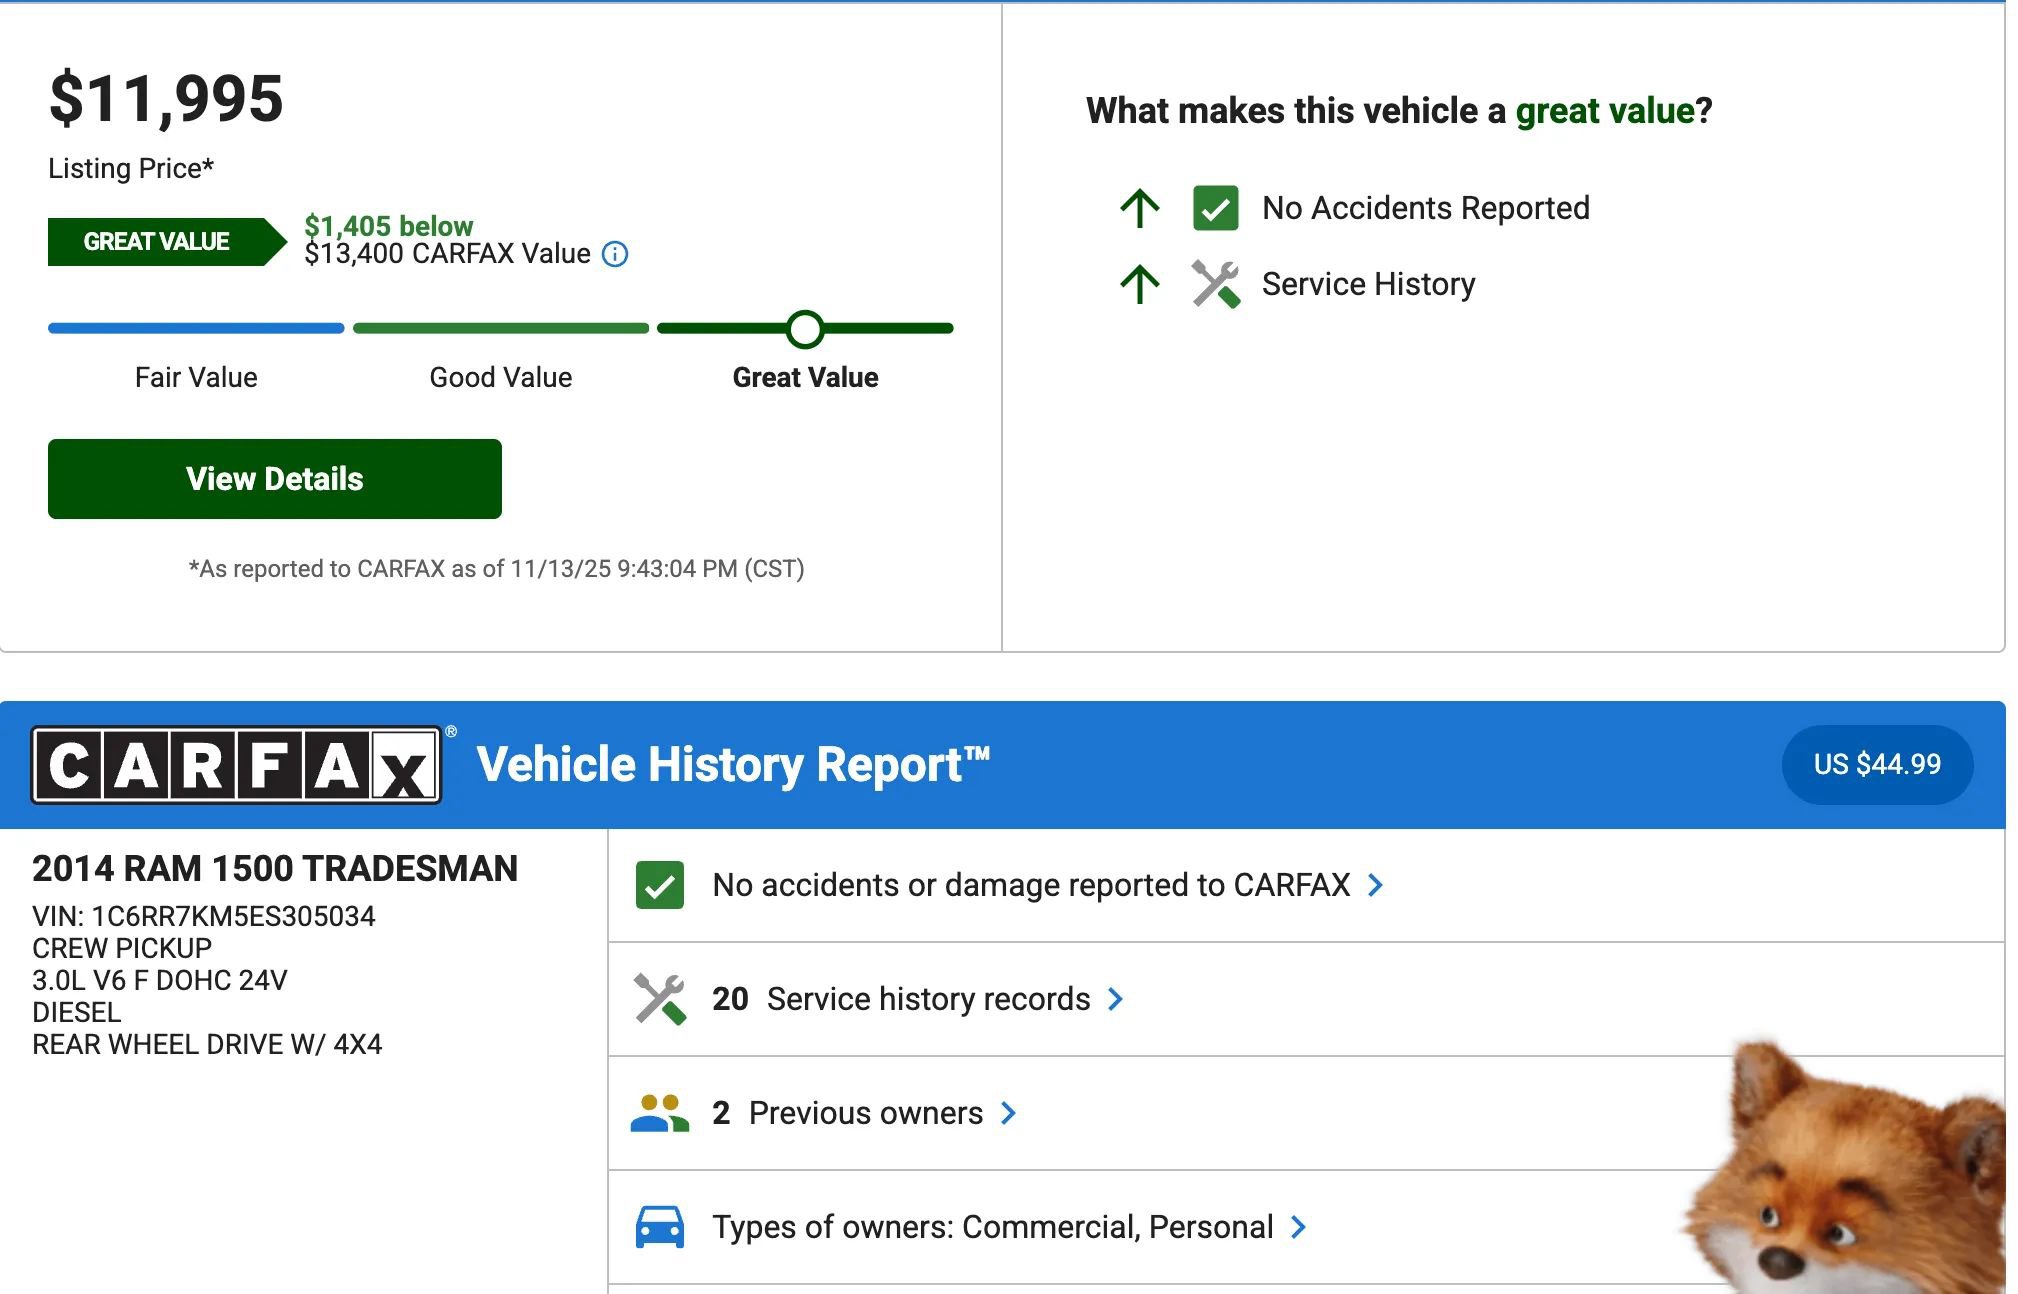Open the 20 Service history records link
This screenshot has width=2018, height=1294.
900,999
